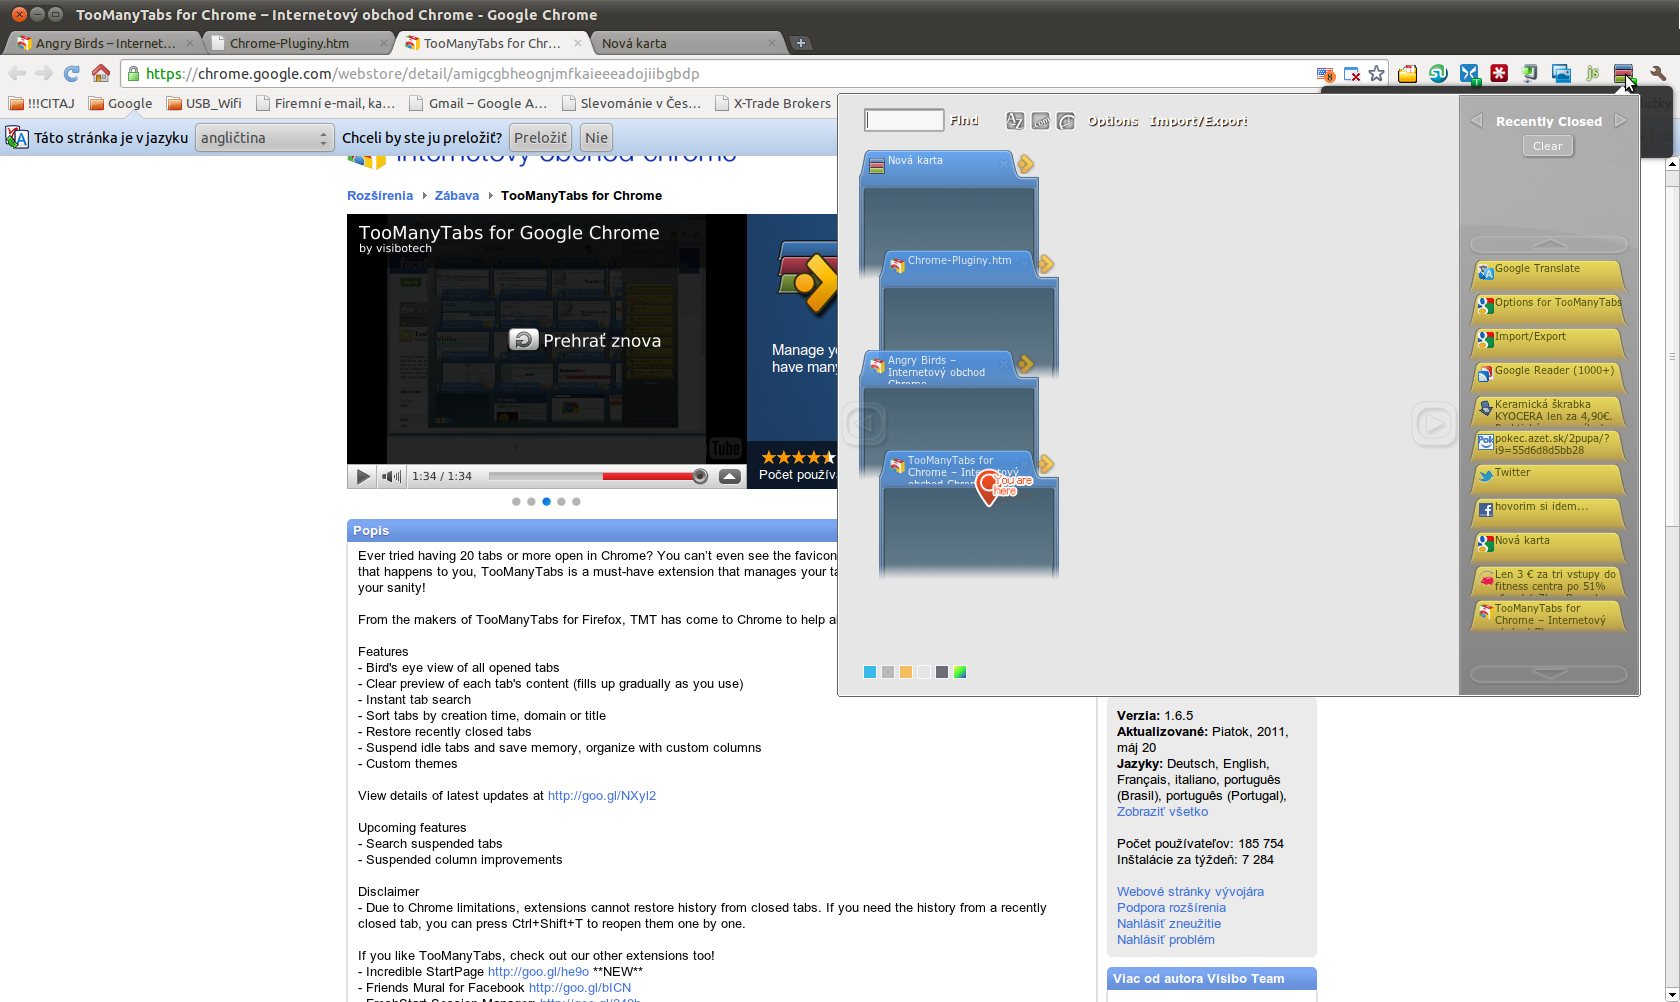Sort tabs by title with A-Z icon
Viewport: 1680px width, 1002px height.
pos(1015,121)
